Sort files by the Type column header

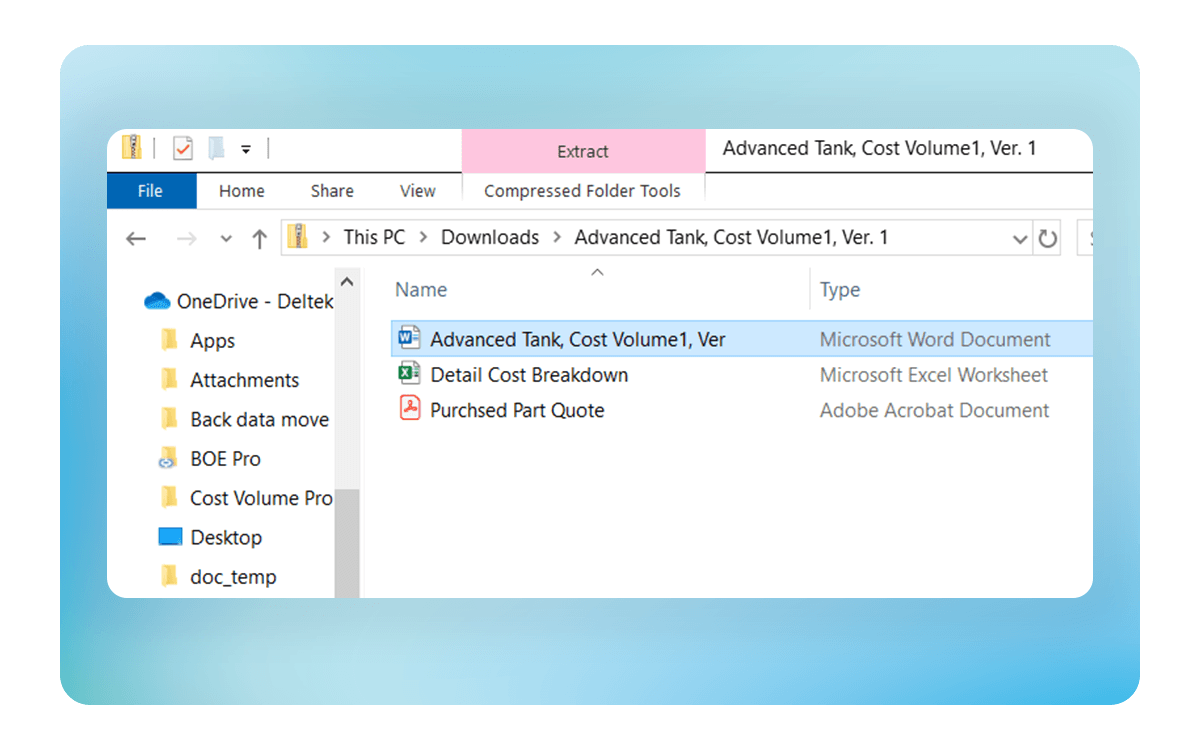pyautogui.click(x=840, y=290)
